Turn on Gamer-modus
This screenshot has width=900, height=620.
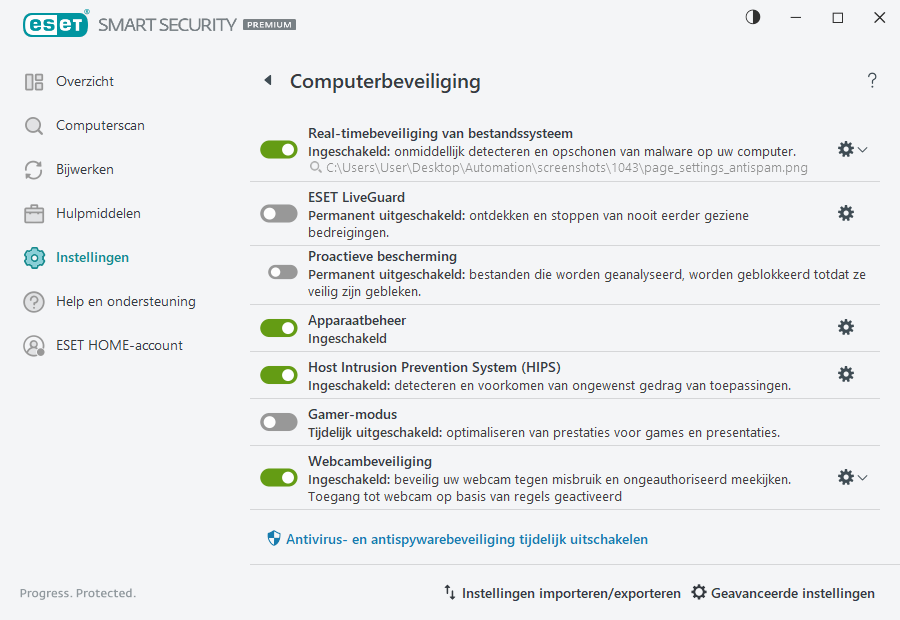click(x=278, y=421)
